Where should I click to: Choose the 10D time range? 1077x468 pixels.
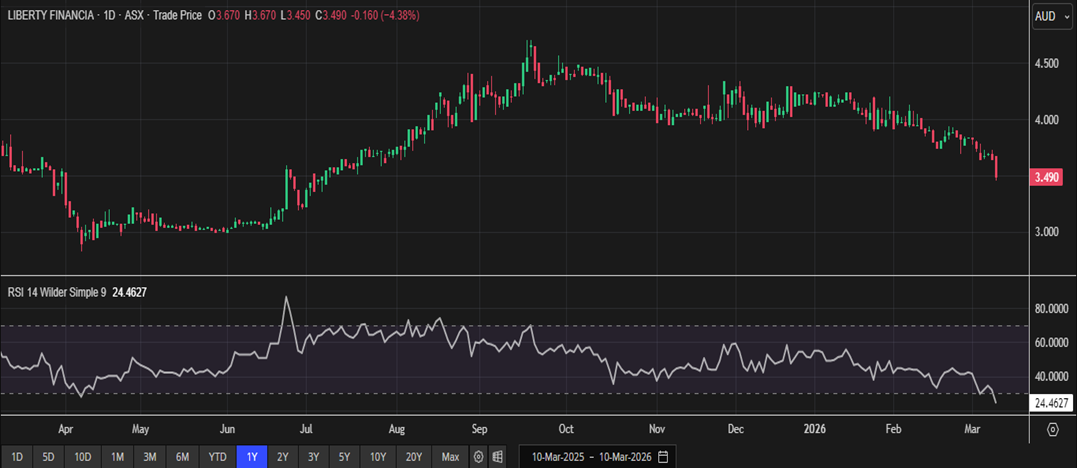(82, 457)
